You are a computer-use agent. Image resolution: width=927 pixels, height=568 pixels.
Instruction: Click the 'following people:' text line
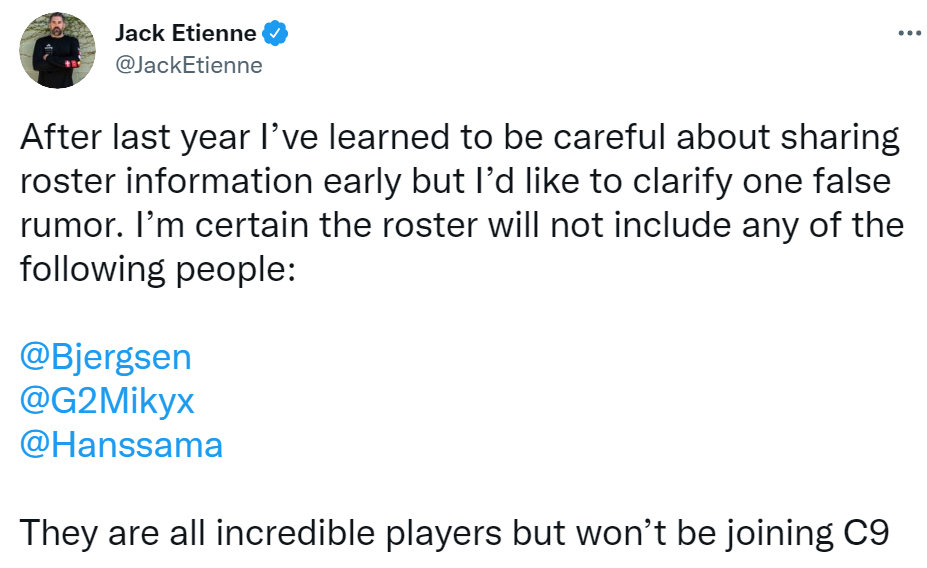point(157,270)
